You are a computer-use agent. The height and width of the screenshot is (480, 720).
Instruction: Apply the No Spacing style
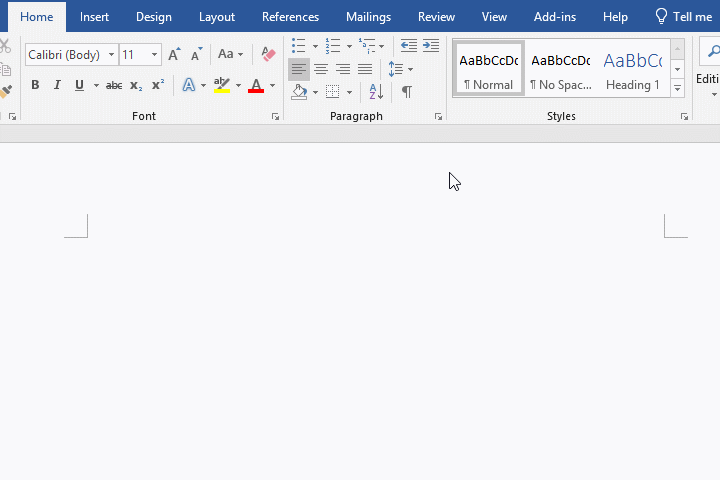[561, 68]
